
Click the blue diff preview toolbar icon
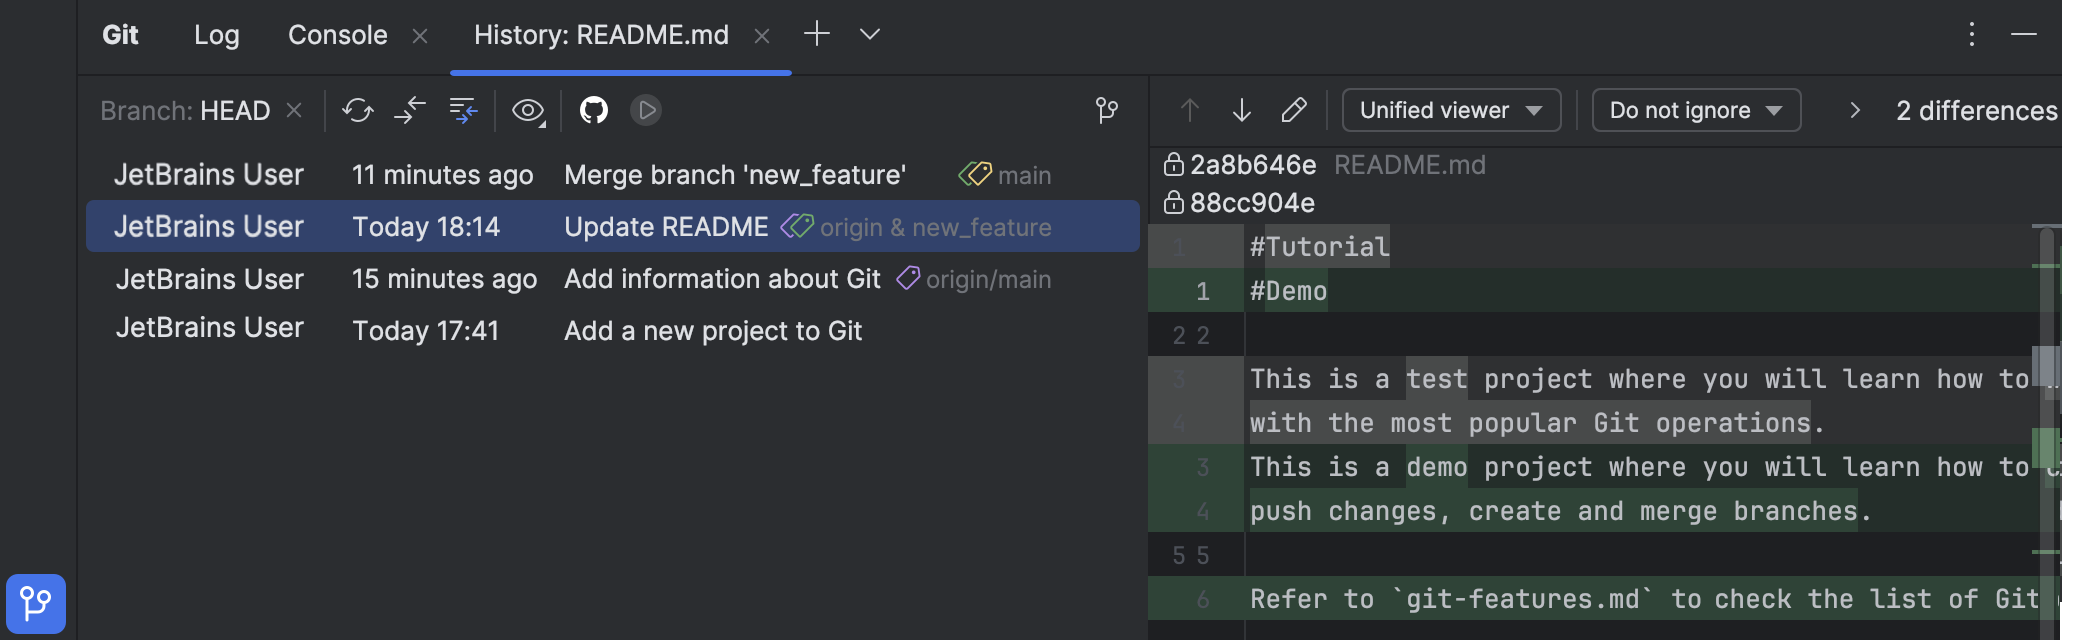[462, 111]
